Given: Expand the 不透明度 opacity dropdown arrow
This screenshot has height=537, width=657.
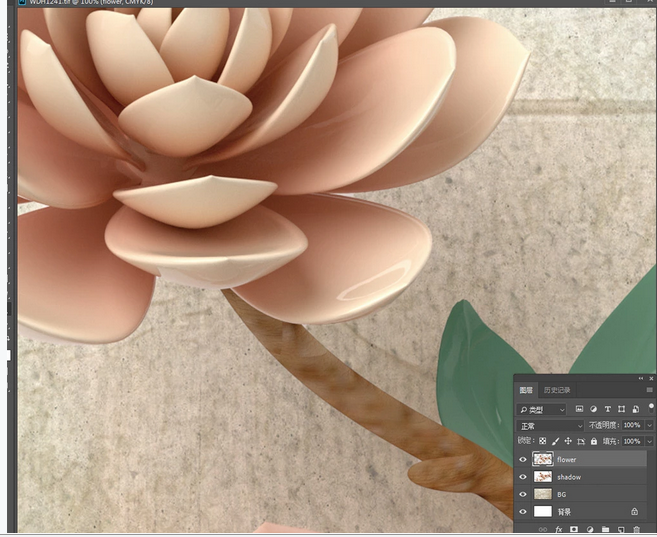Looking at the screenshot, I should click(650, 425).
